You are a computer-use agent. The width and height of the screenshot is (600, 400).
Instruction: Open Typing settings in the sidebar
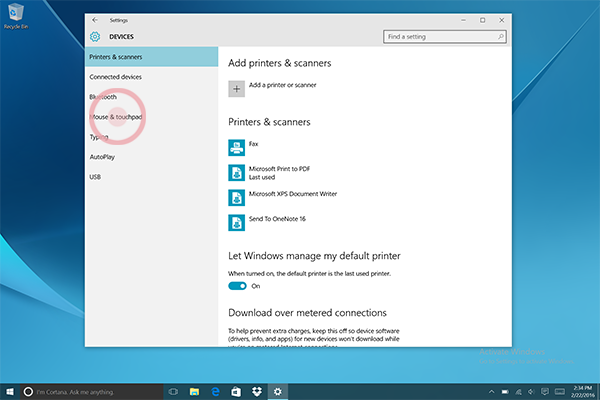click(152, 137)
